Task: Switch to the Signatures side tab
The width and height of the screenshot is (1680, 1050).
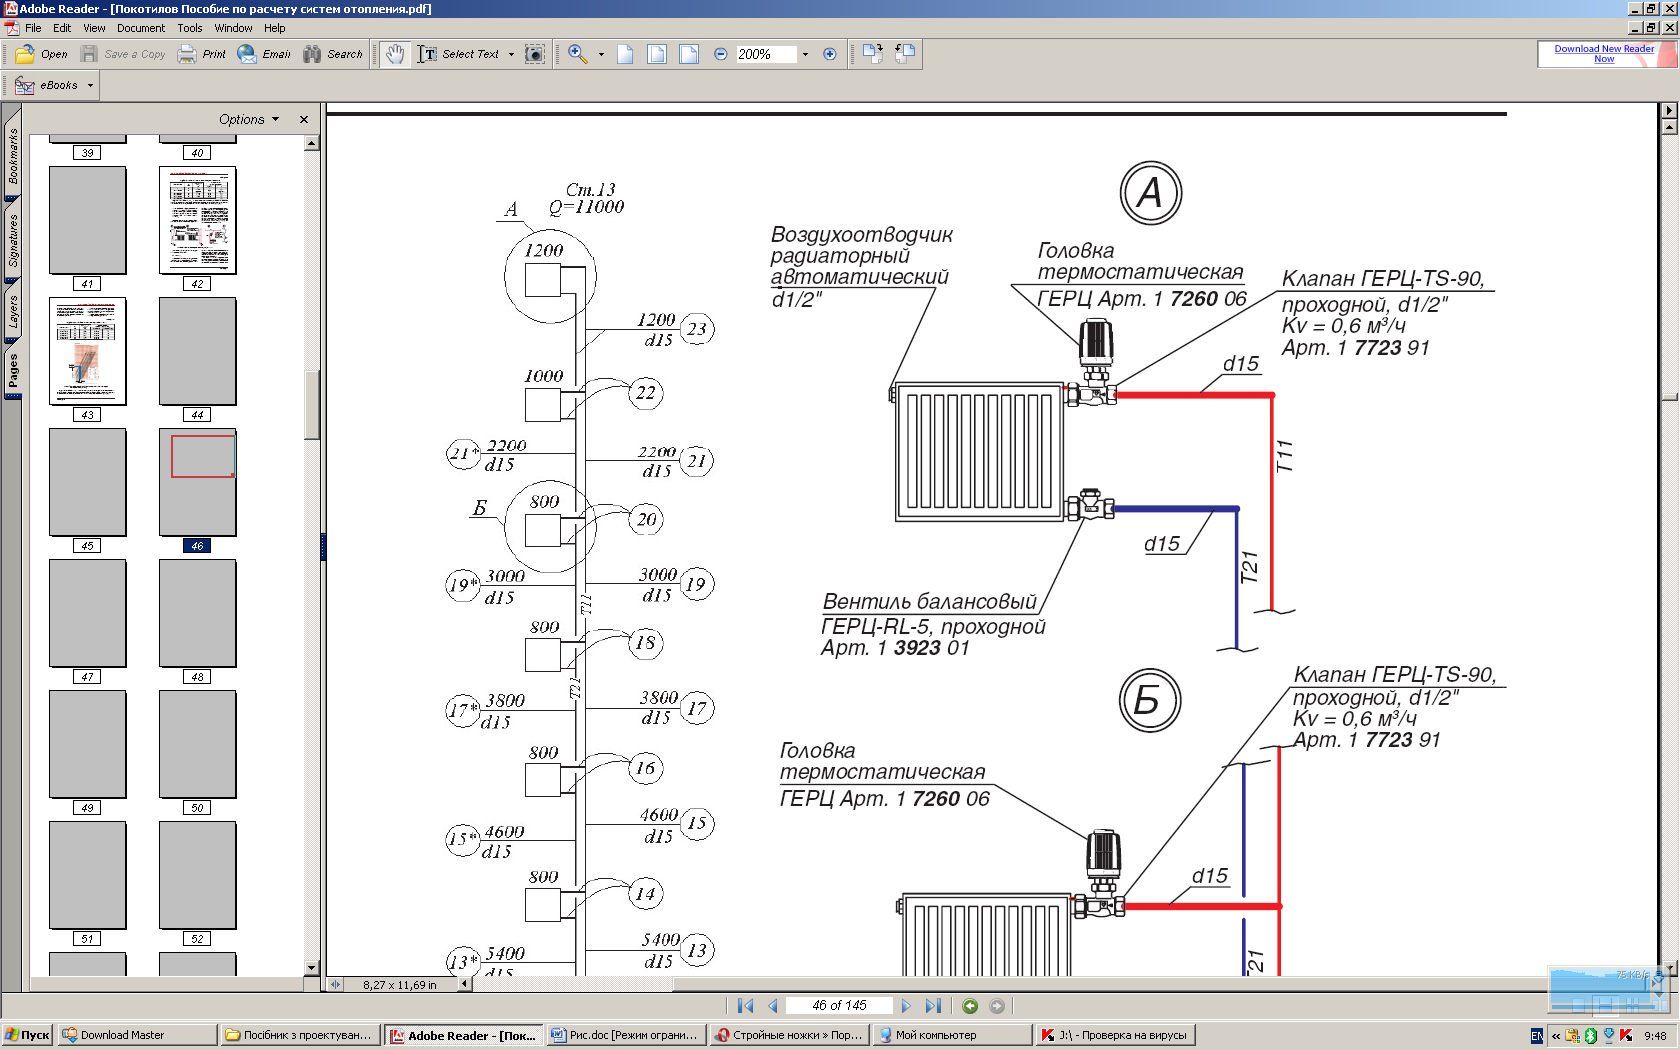Action: click(13, 240)
